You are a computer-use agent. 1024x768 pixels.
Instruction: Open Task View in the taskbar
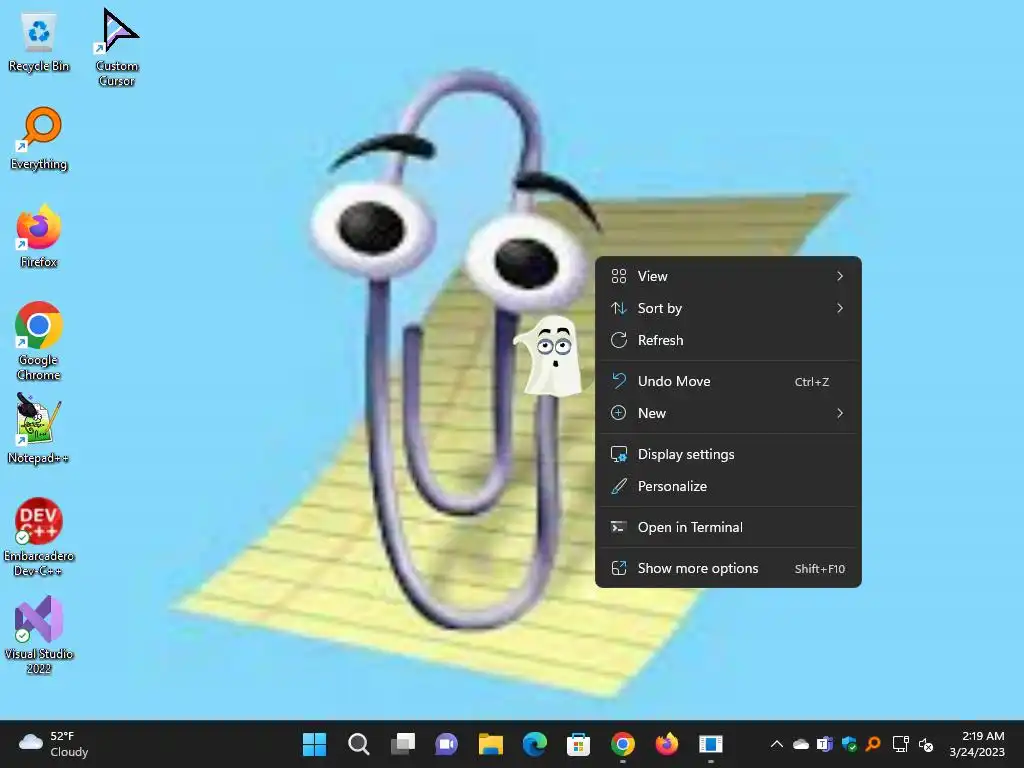tap(402, 744)
